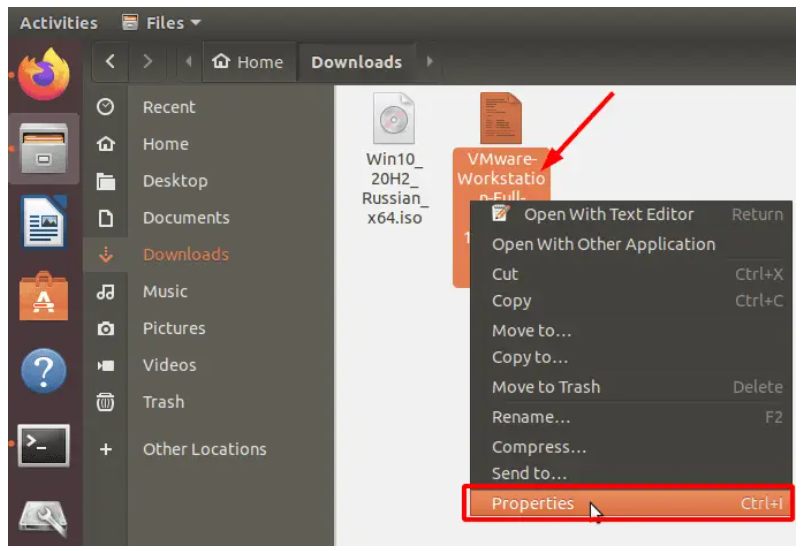Click the Pictures camera sidebar icon
This screenshot has width=806, height=551.
[105, 328]
